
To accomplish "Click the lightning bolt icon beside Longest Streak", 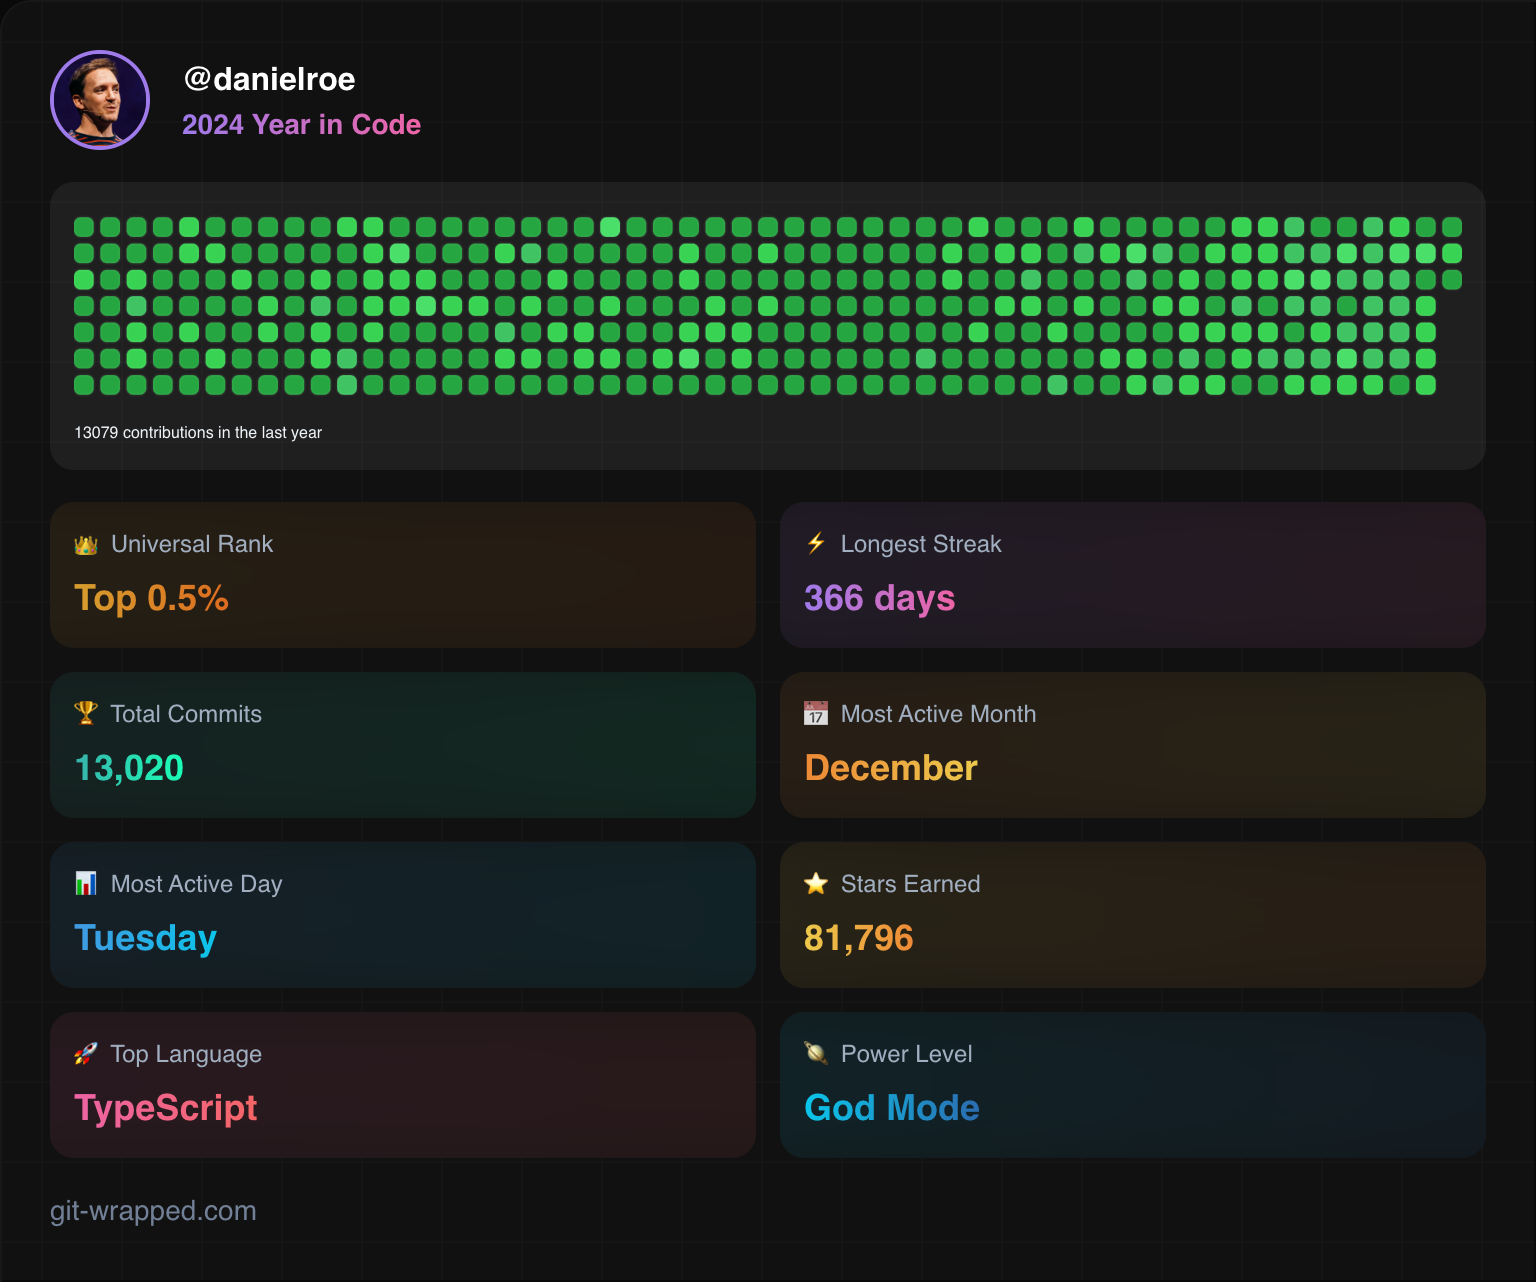I will 815,544.
